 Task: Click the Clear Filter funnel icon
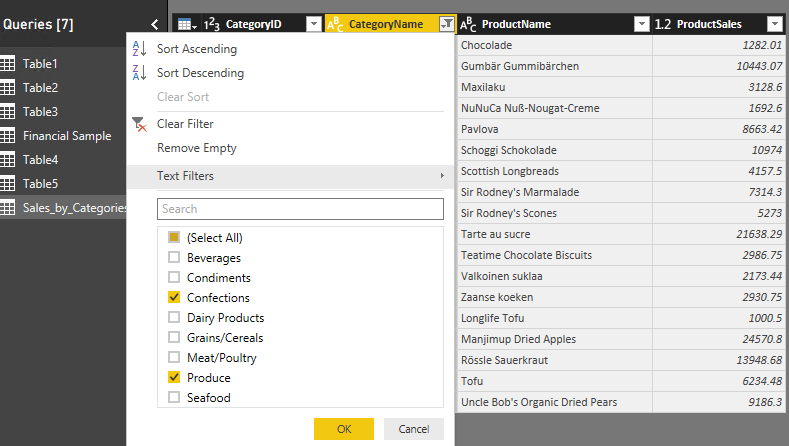pyautogui.click(x=139, y=124)
